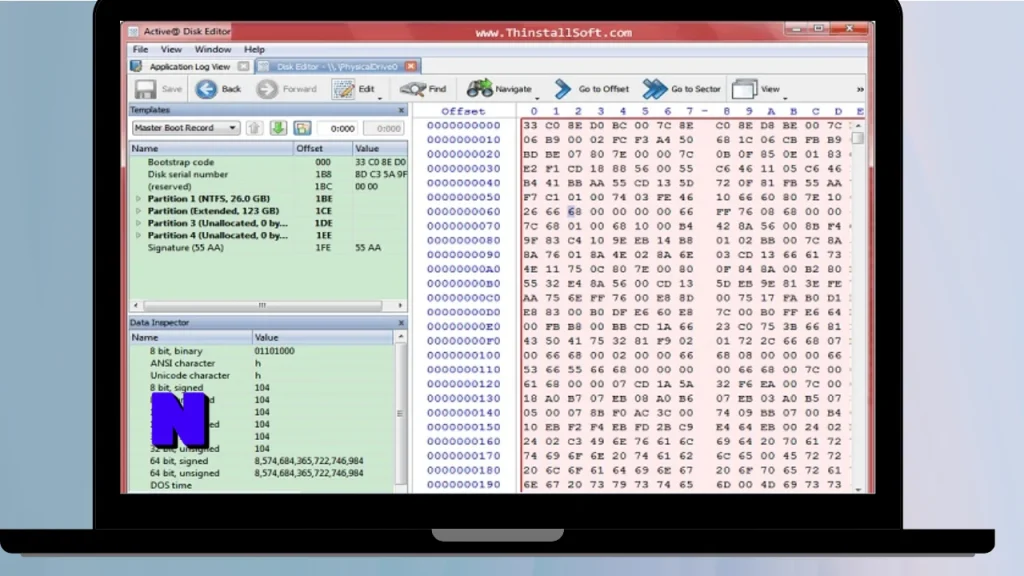Click the green template down-arrow icon
Image resolution: width=1024 pixels, height=576 pixels.
(x=278, y=128)
